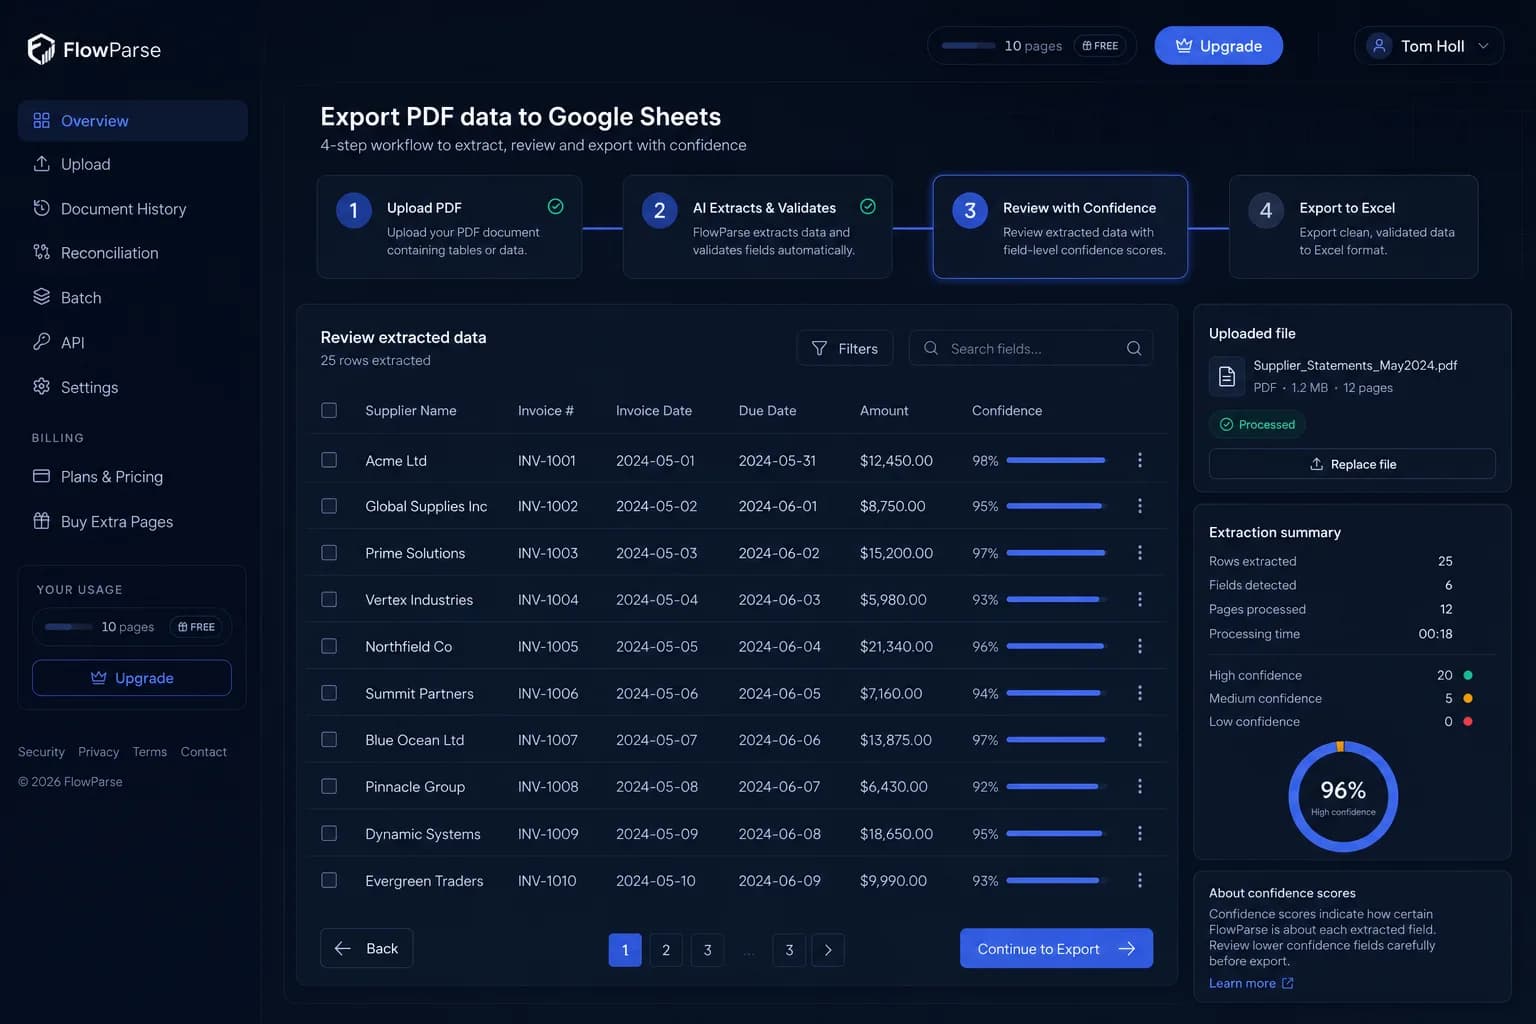1536x1024 pixels.
Task: Click the top bar Upgrade button
Action: coord(1218,46)
